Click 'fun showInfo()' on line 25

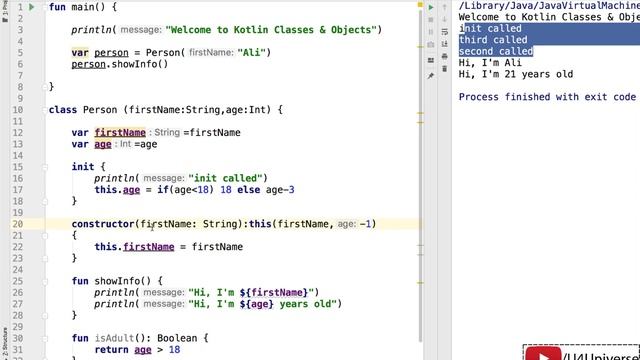point(111,281)
